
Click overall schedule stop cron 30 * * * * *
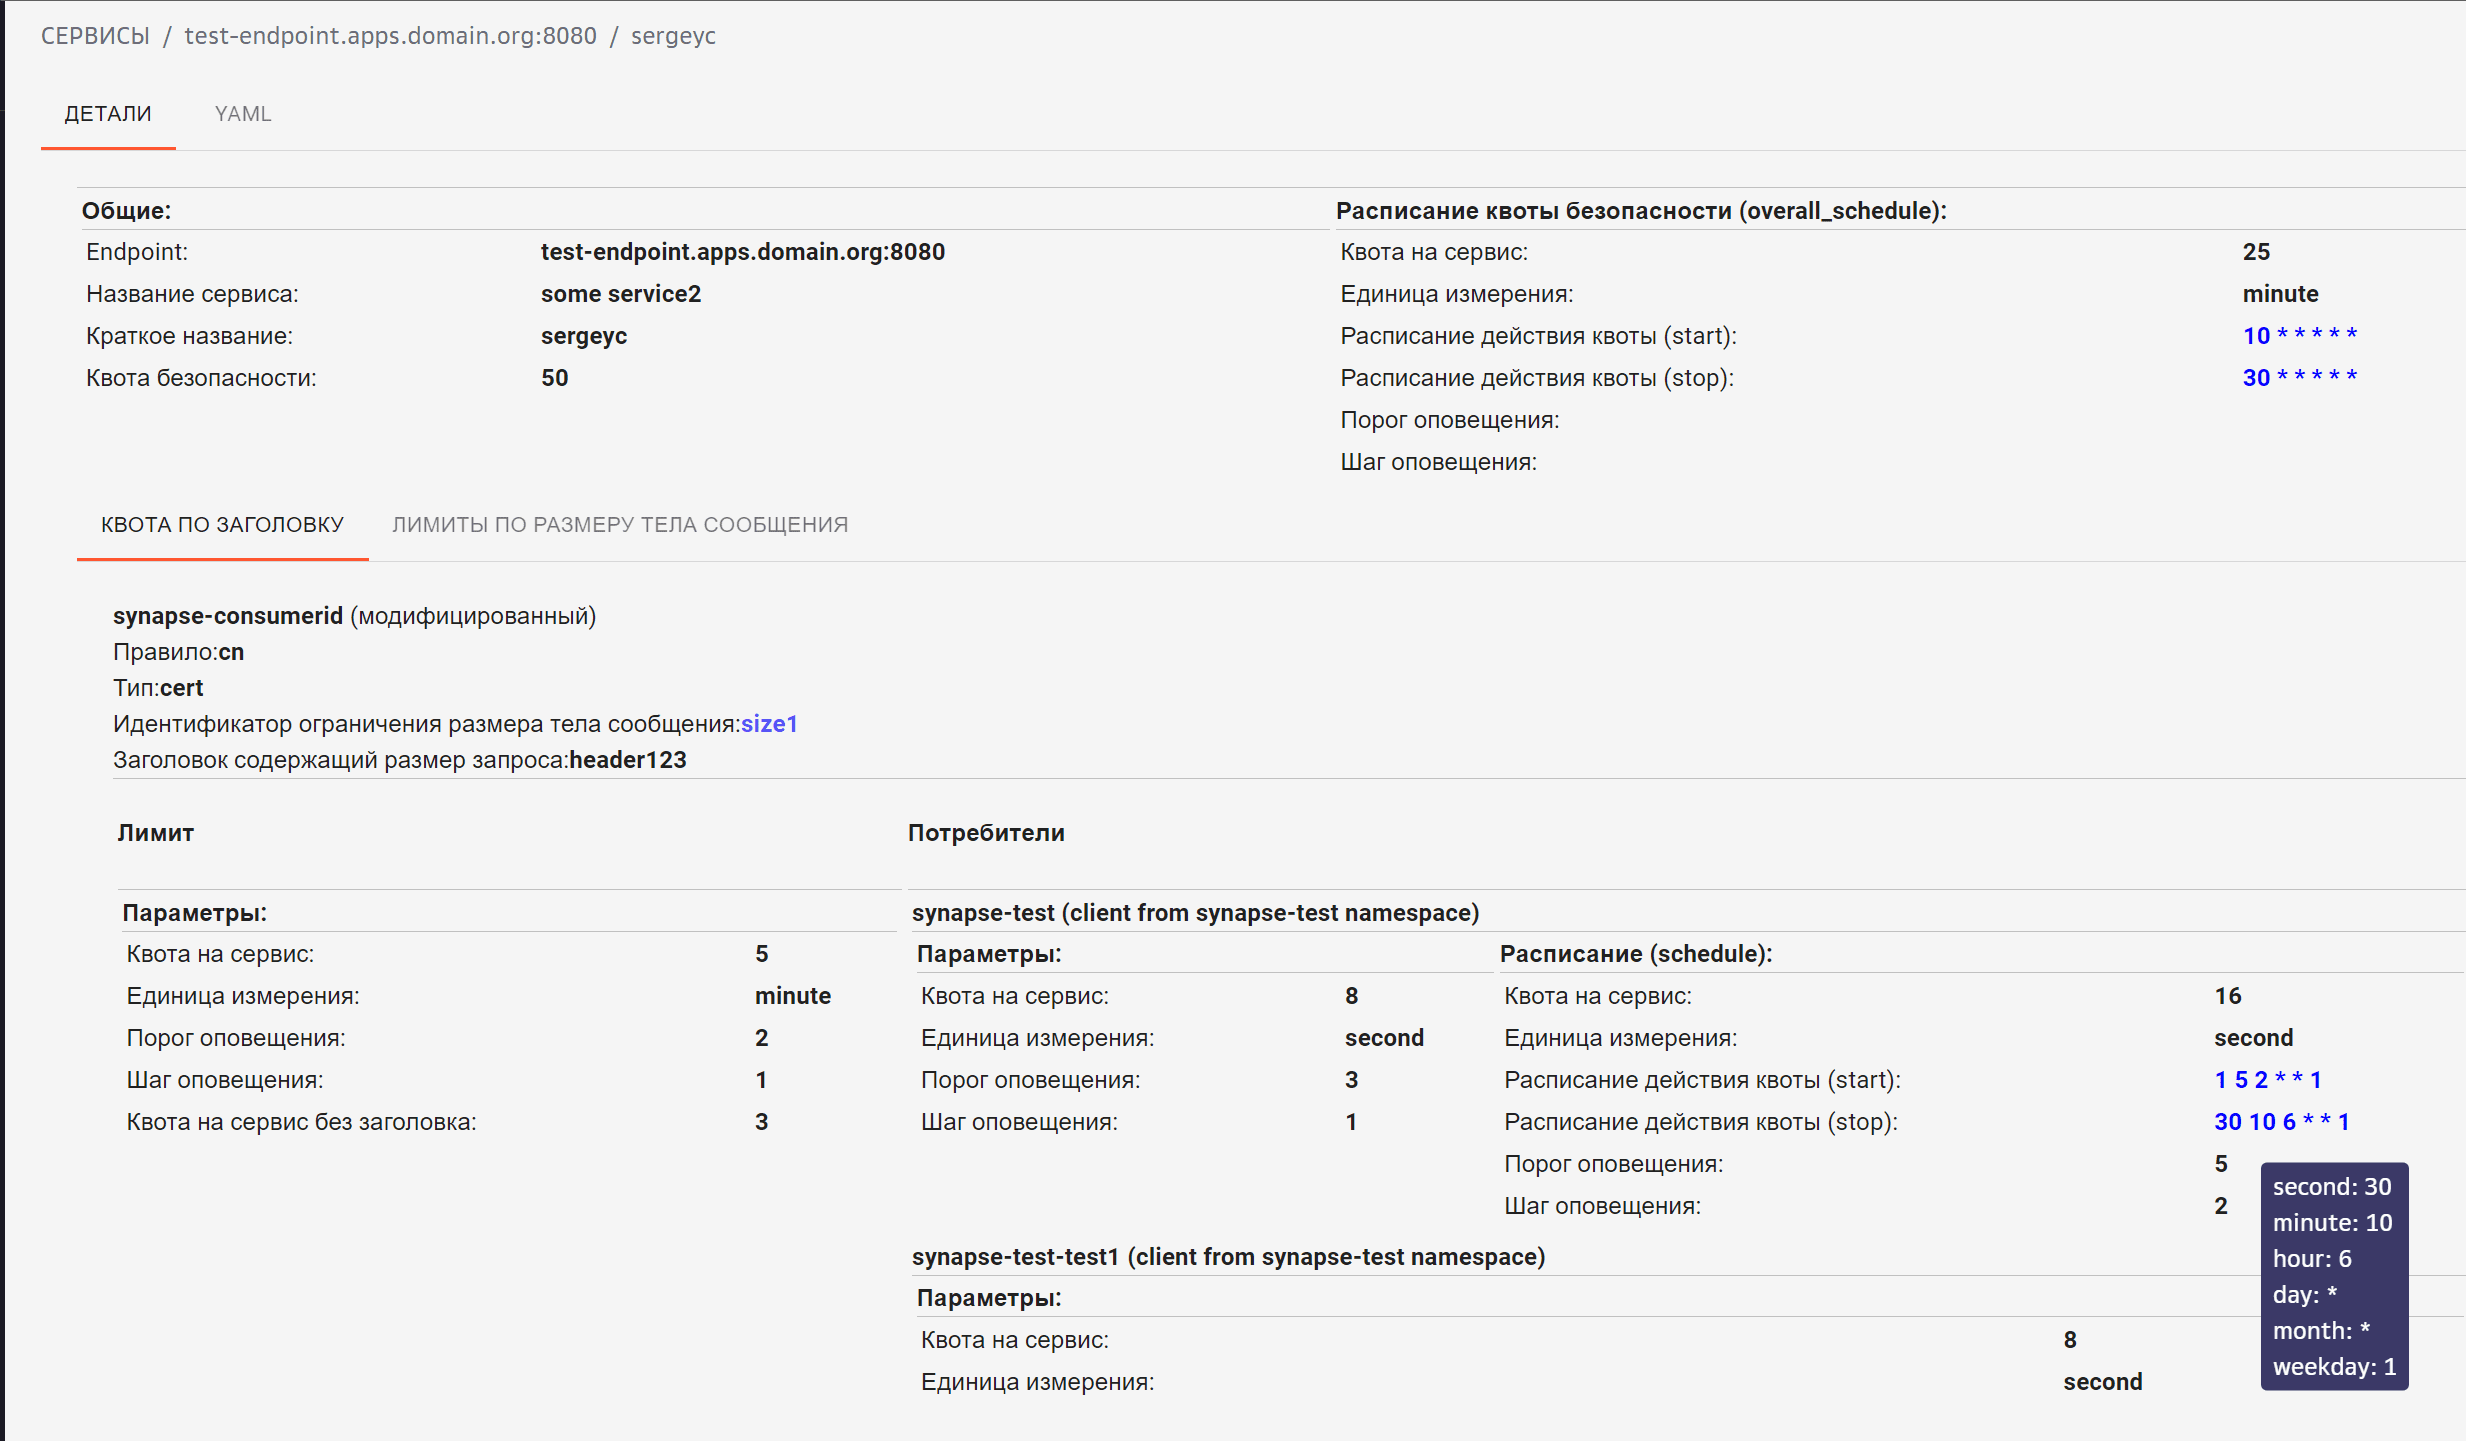pos(2299,378)
